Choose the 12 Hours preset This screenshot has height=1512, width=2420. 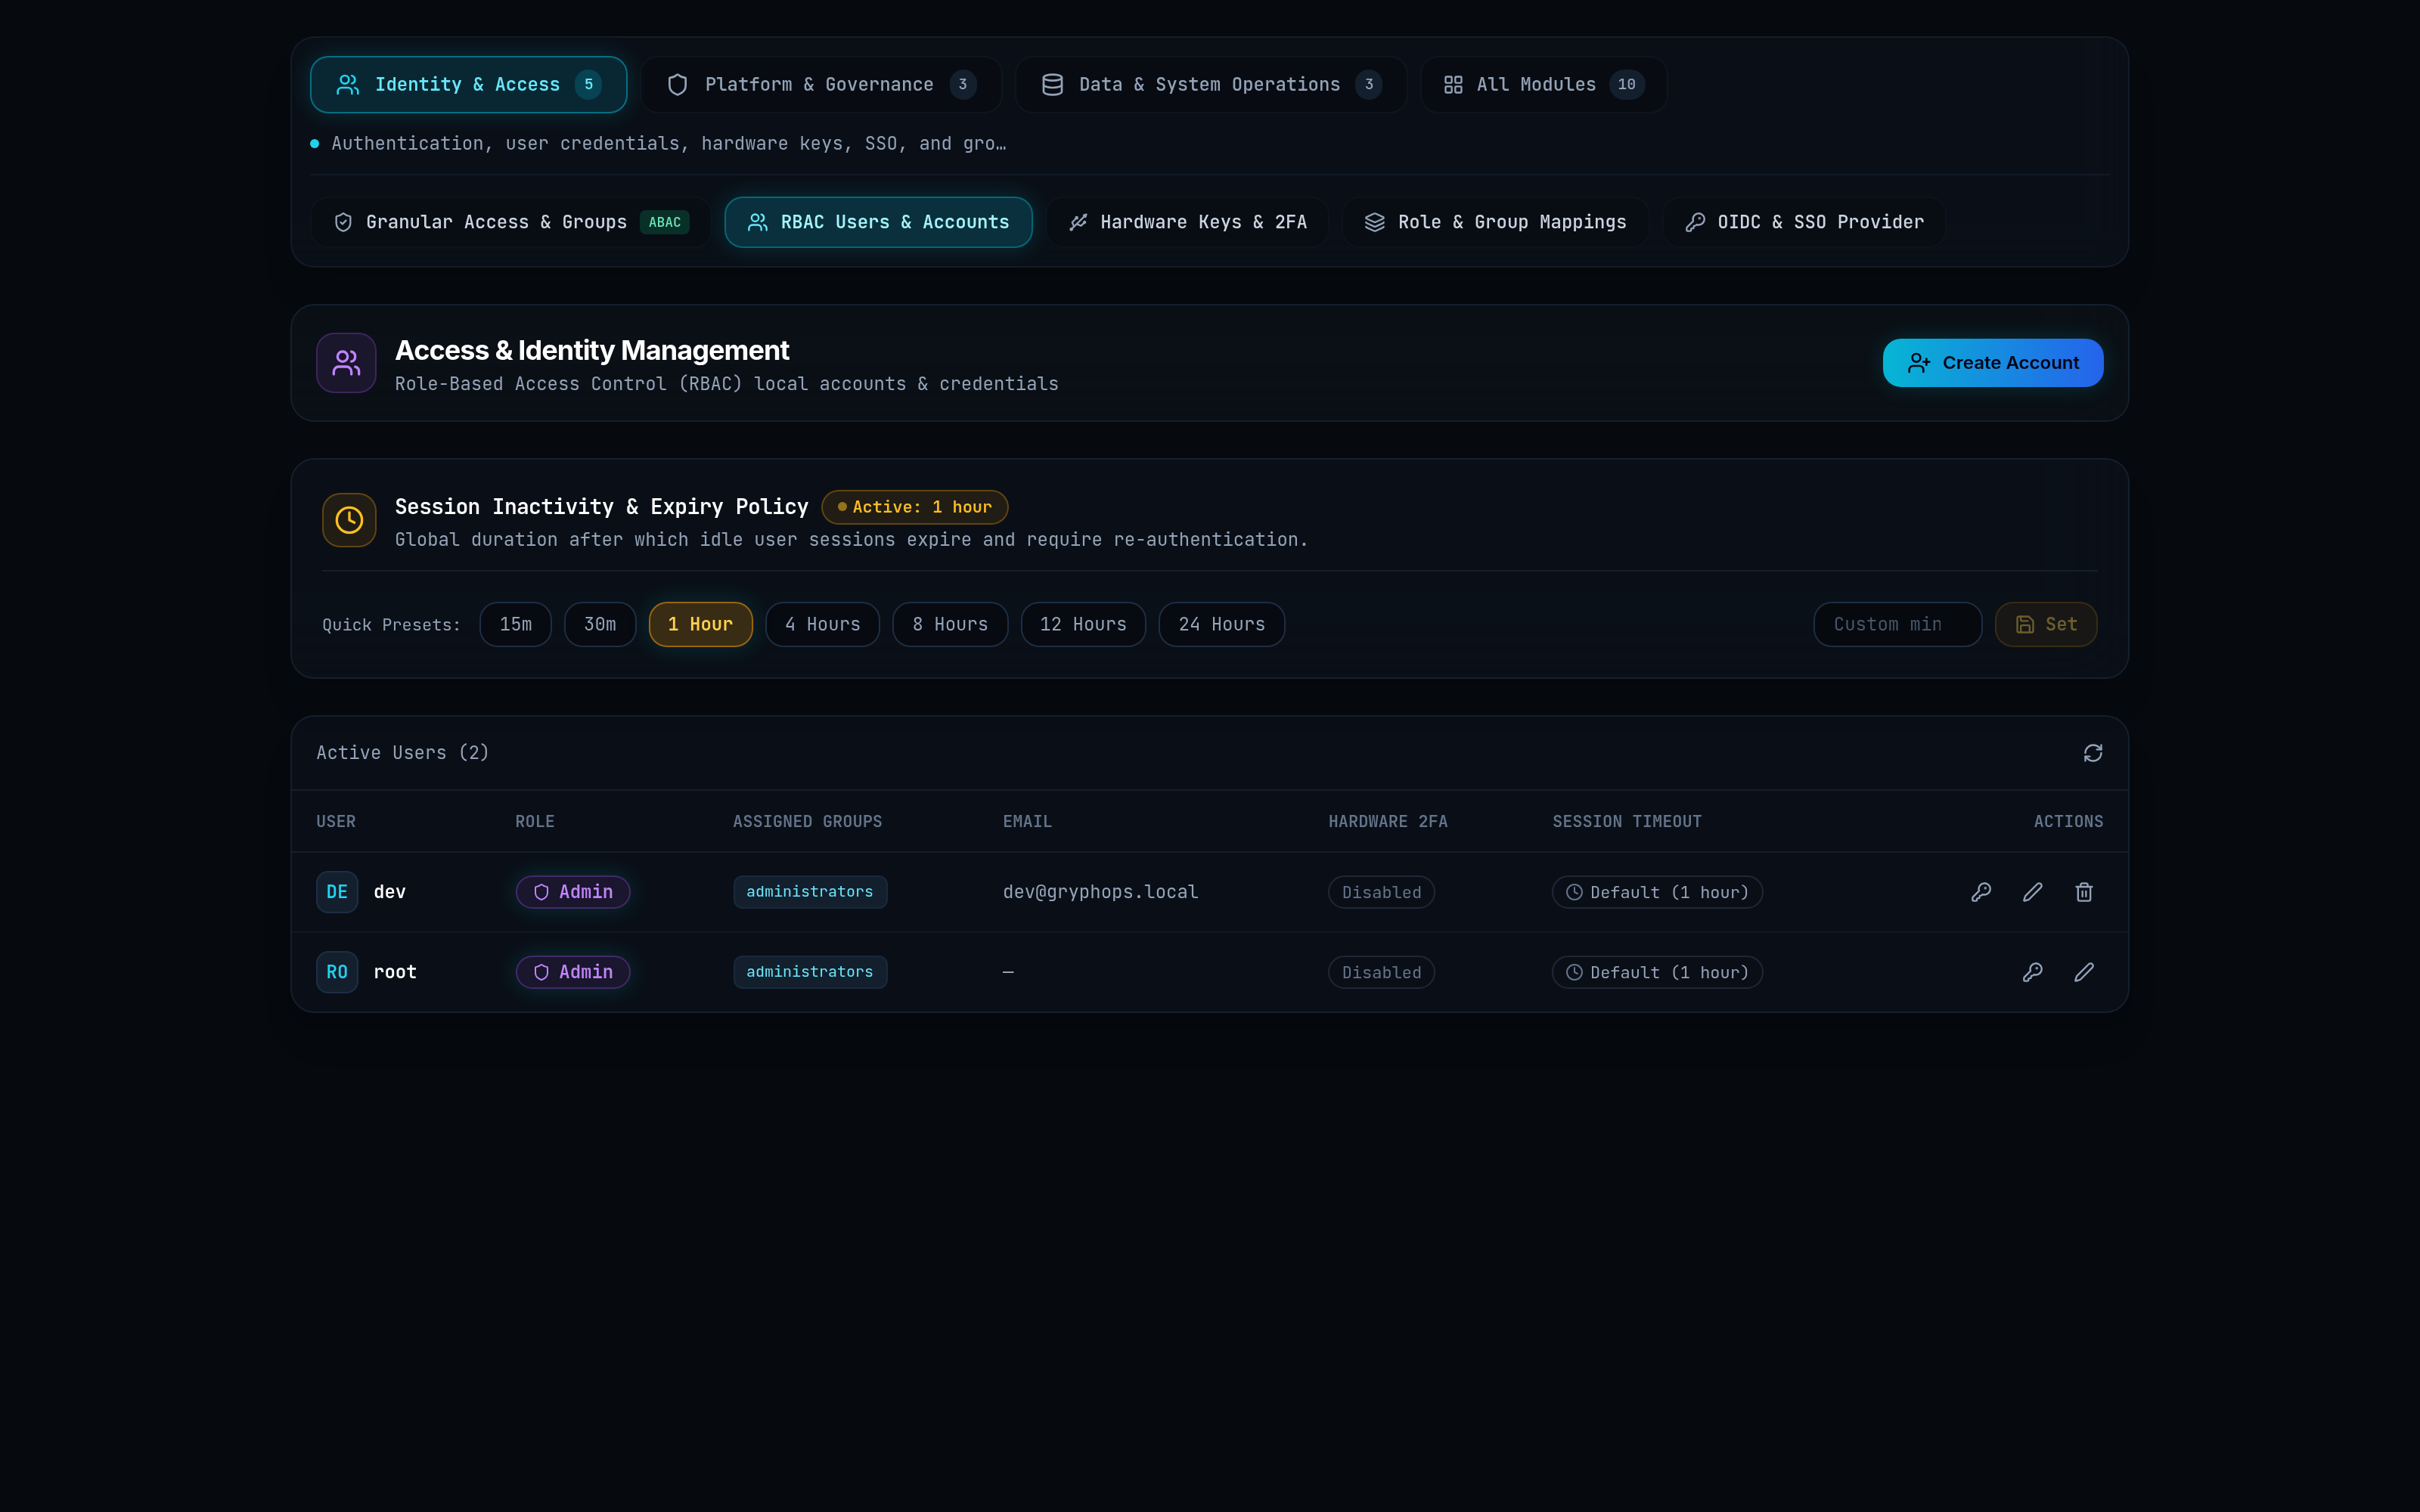click(1083, 624)
